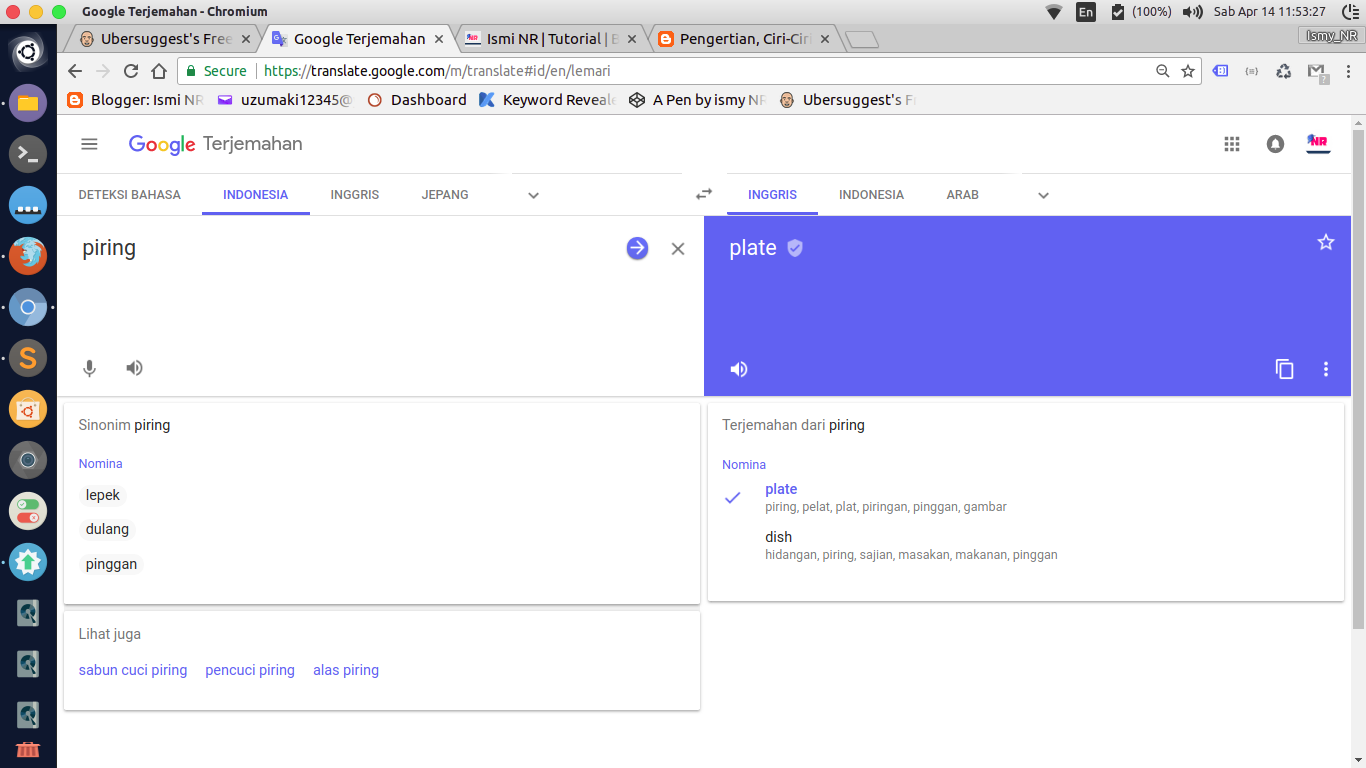Open Sublime Text from the dock

tap(28, 357)
